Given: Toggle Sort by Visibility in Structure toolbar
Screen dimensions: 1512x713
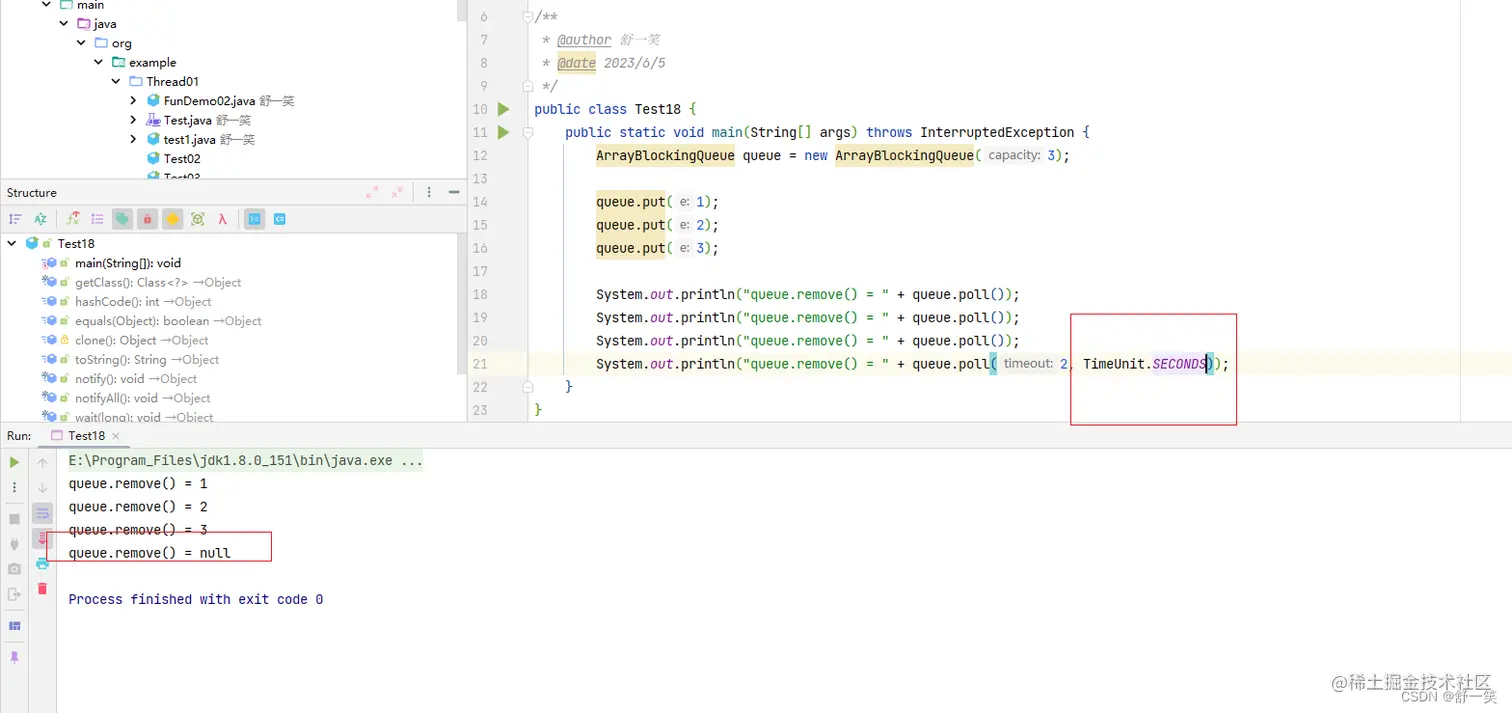Looking at the screenshot, I should pos(15,219).
